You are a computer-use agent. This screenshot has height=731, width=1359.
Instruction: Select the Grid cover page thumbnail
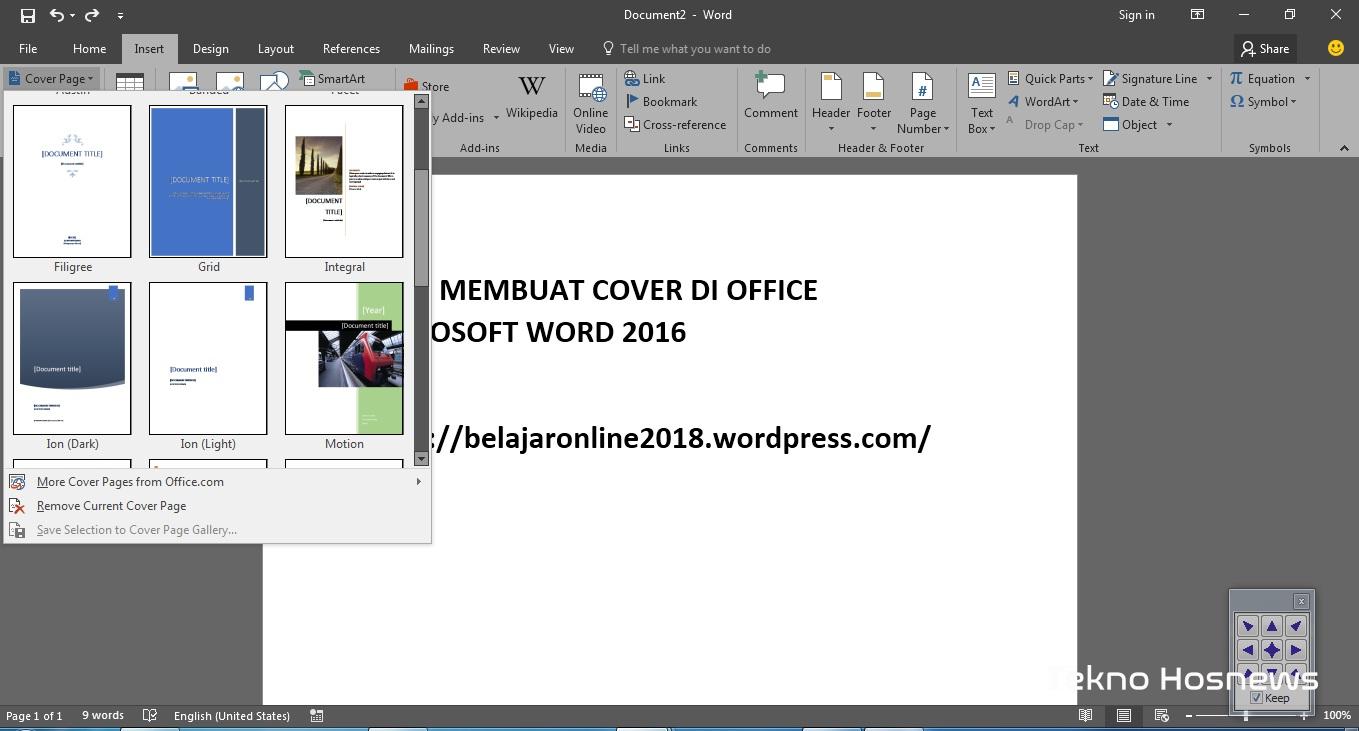208,181
